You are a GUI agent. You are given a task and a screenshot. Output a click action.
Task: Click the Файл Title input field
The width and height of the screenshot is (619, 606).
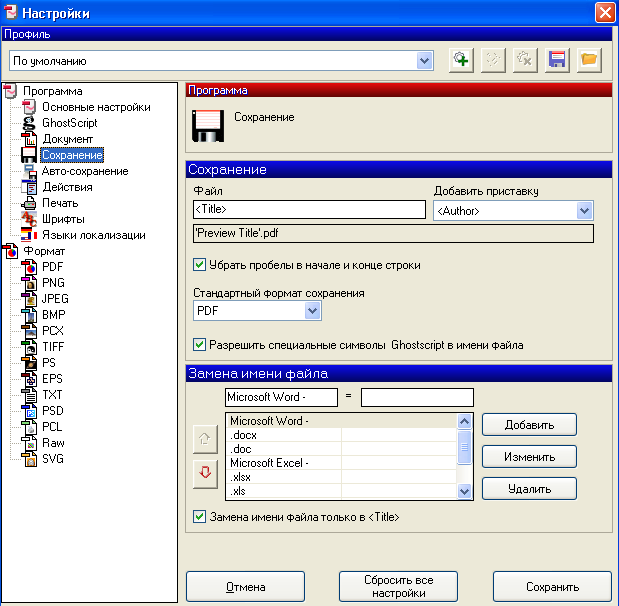pos(310,209)
